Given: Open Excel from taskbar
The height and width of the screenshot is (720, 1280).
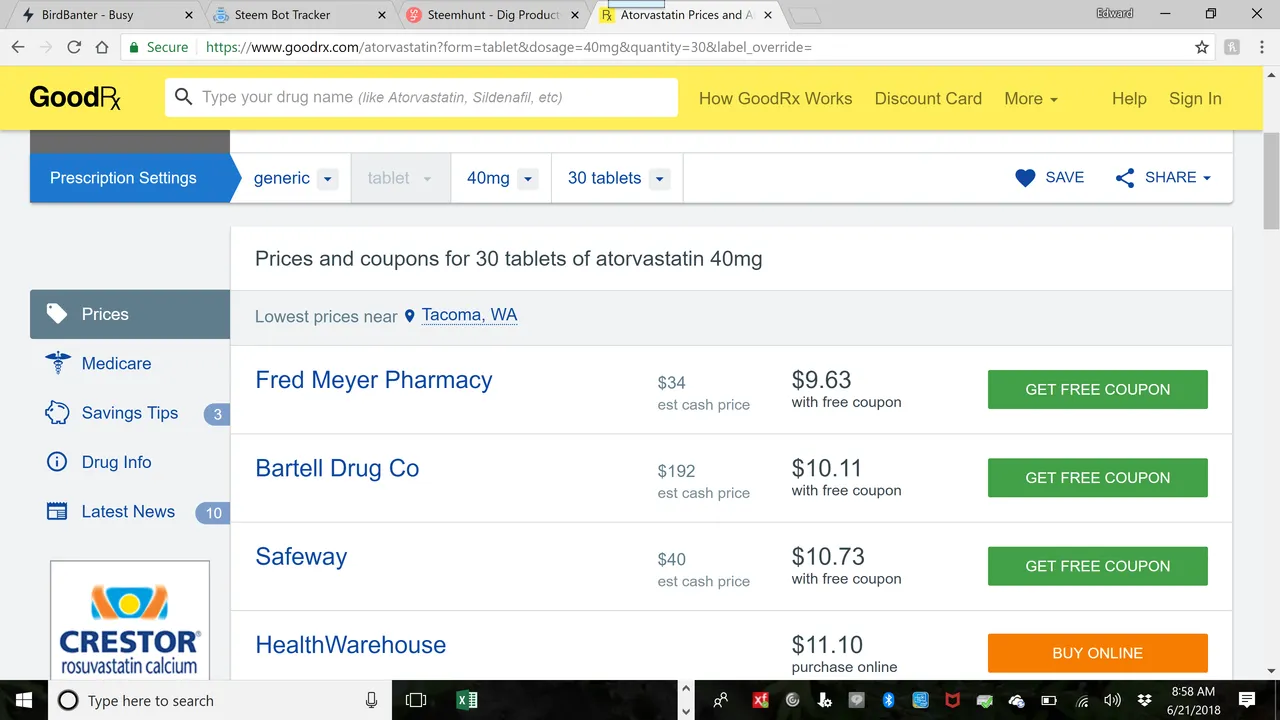Looking at the screenshot, I should pos(466,700).
